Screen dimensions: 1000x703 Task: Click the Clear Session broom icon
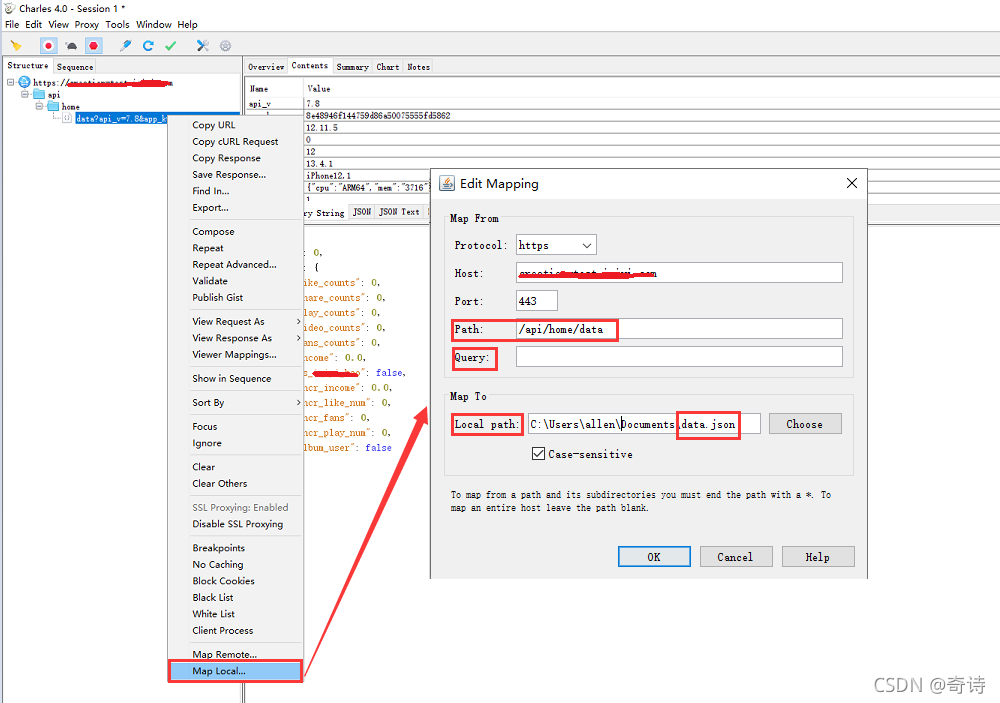tap(16, 46)
